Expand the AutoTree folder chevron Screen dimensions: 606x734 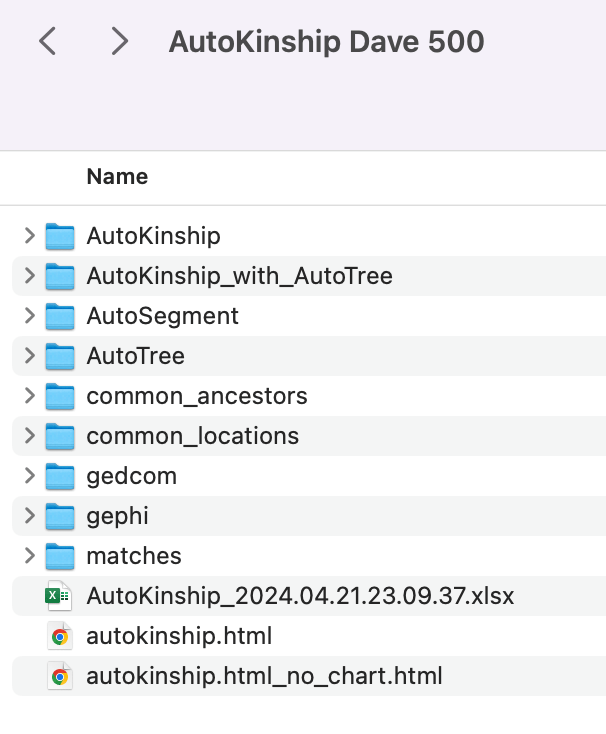29,356
